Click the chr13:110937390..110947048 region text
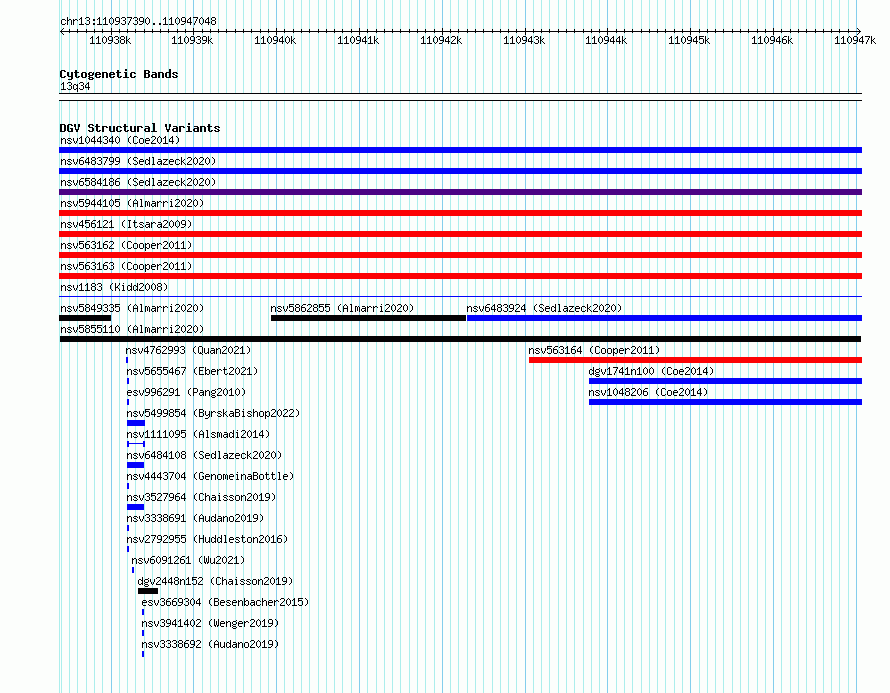Screen dimensions: 890x693 (138, 21)
